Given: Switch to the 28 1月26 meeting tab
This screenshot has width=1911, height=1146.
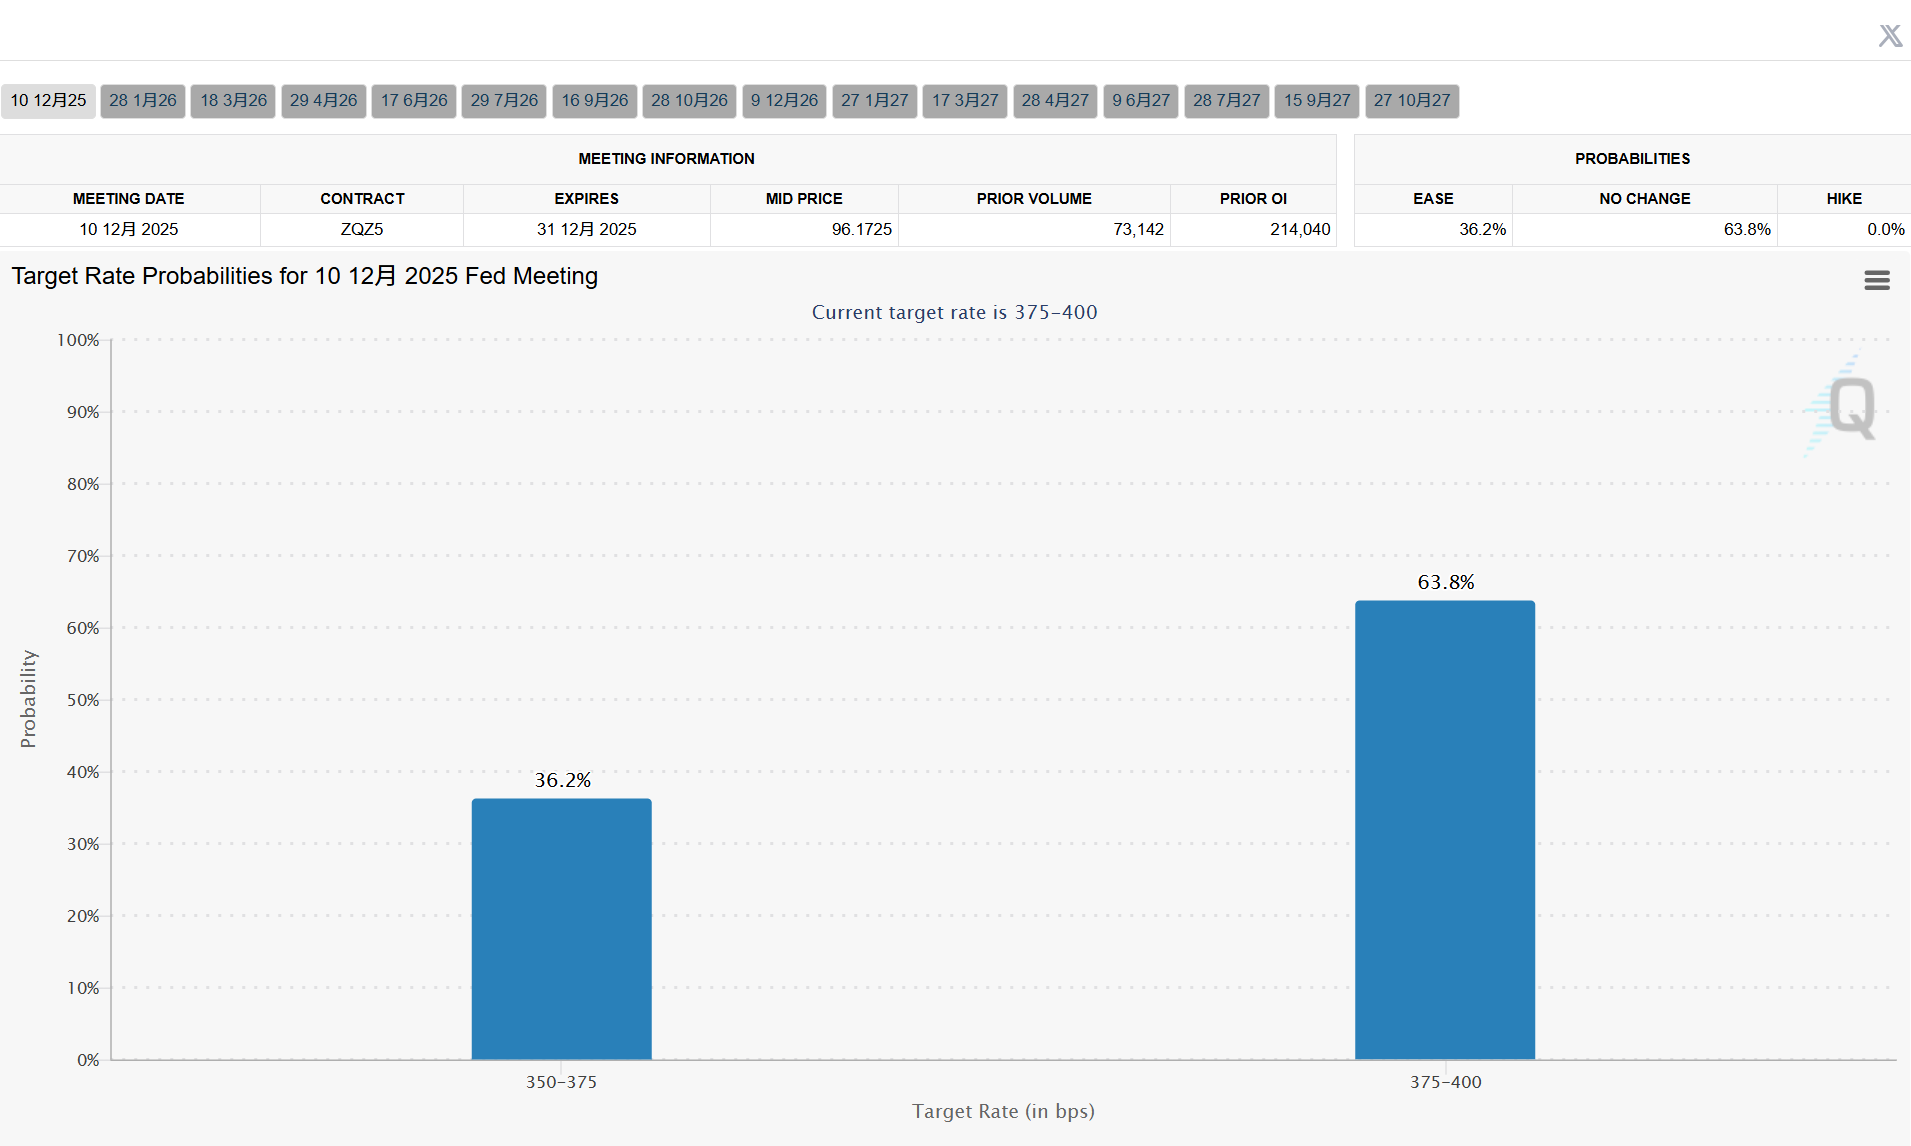Looking at the screenshot, I should (143, 101).
